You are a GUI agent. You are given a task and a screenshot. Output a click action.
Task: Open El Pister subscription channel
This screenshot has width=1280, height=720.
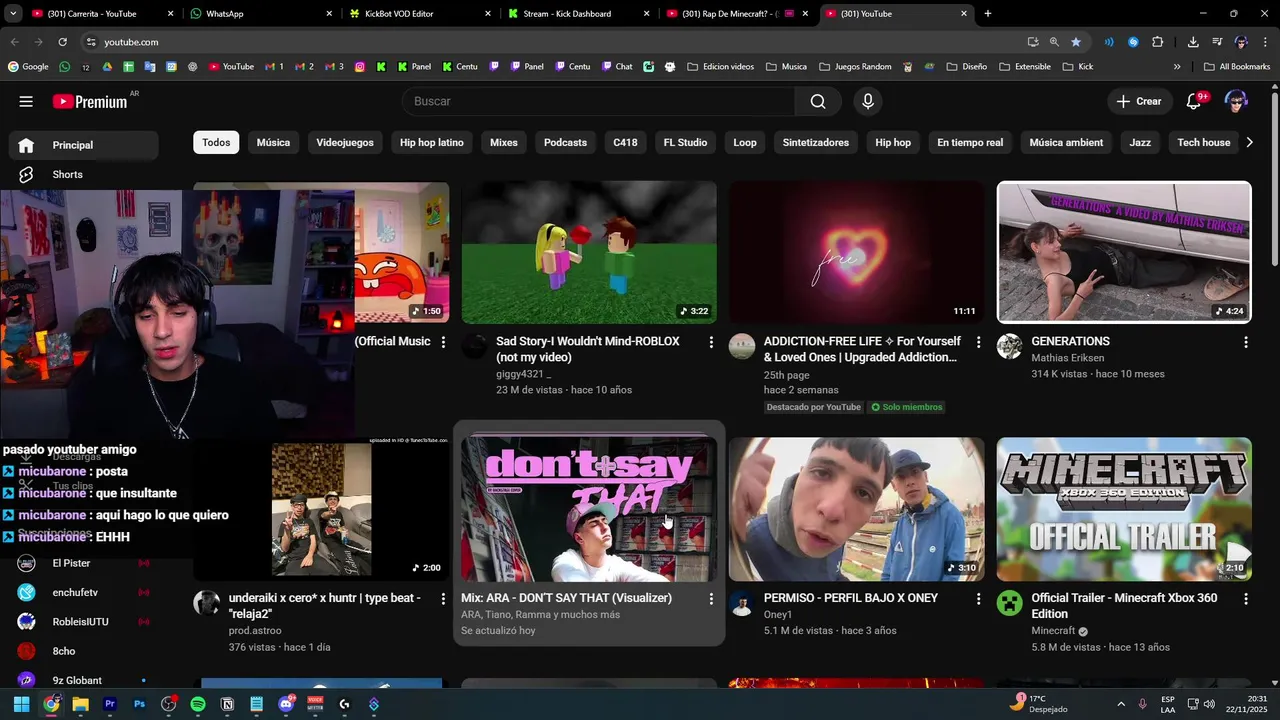click(x=84, y=563)
